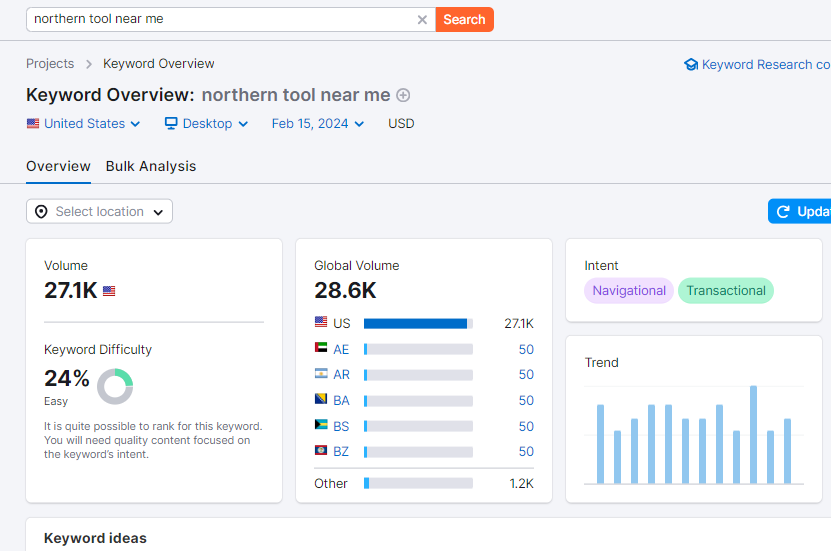Switch to the Overview tab

pyautogui.click(x=58, y=166)
